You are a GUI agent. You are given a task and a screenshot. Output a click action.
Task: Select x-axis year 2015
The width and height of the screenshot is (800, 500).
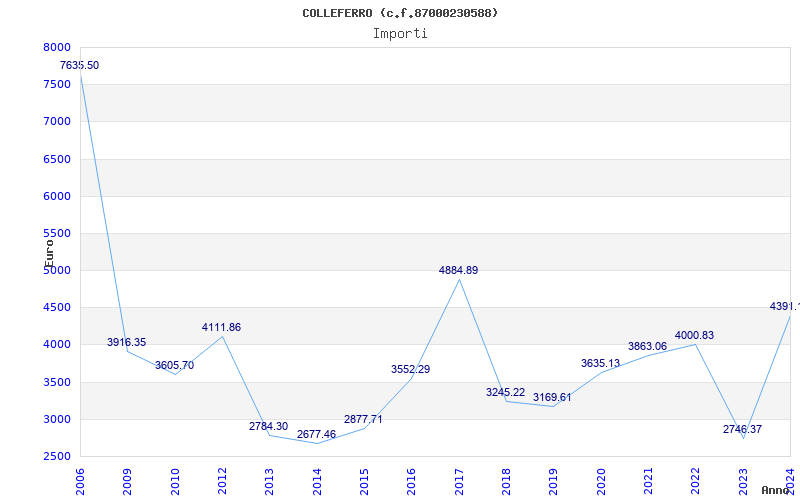pos(364,482)
